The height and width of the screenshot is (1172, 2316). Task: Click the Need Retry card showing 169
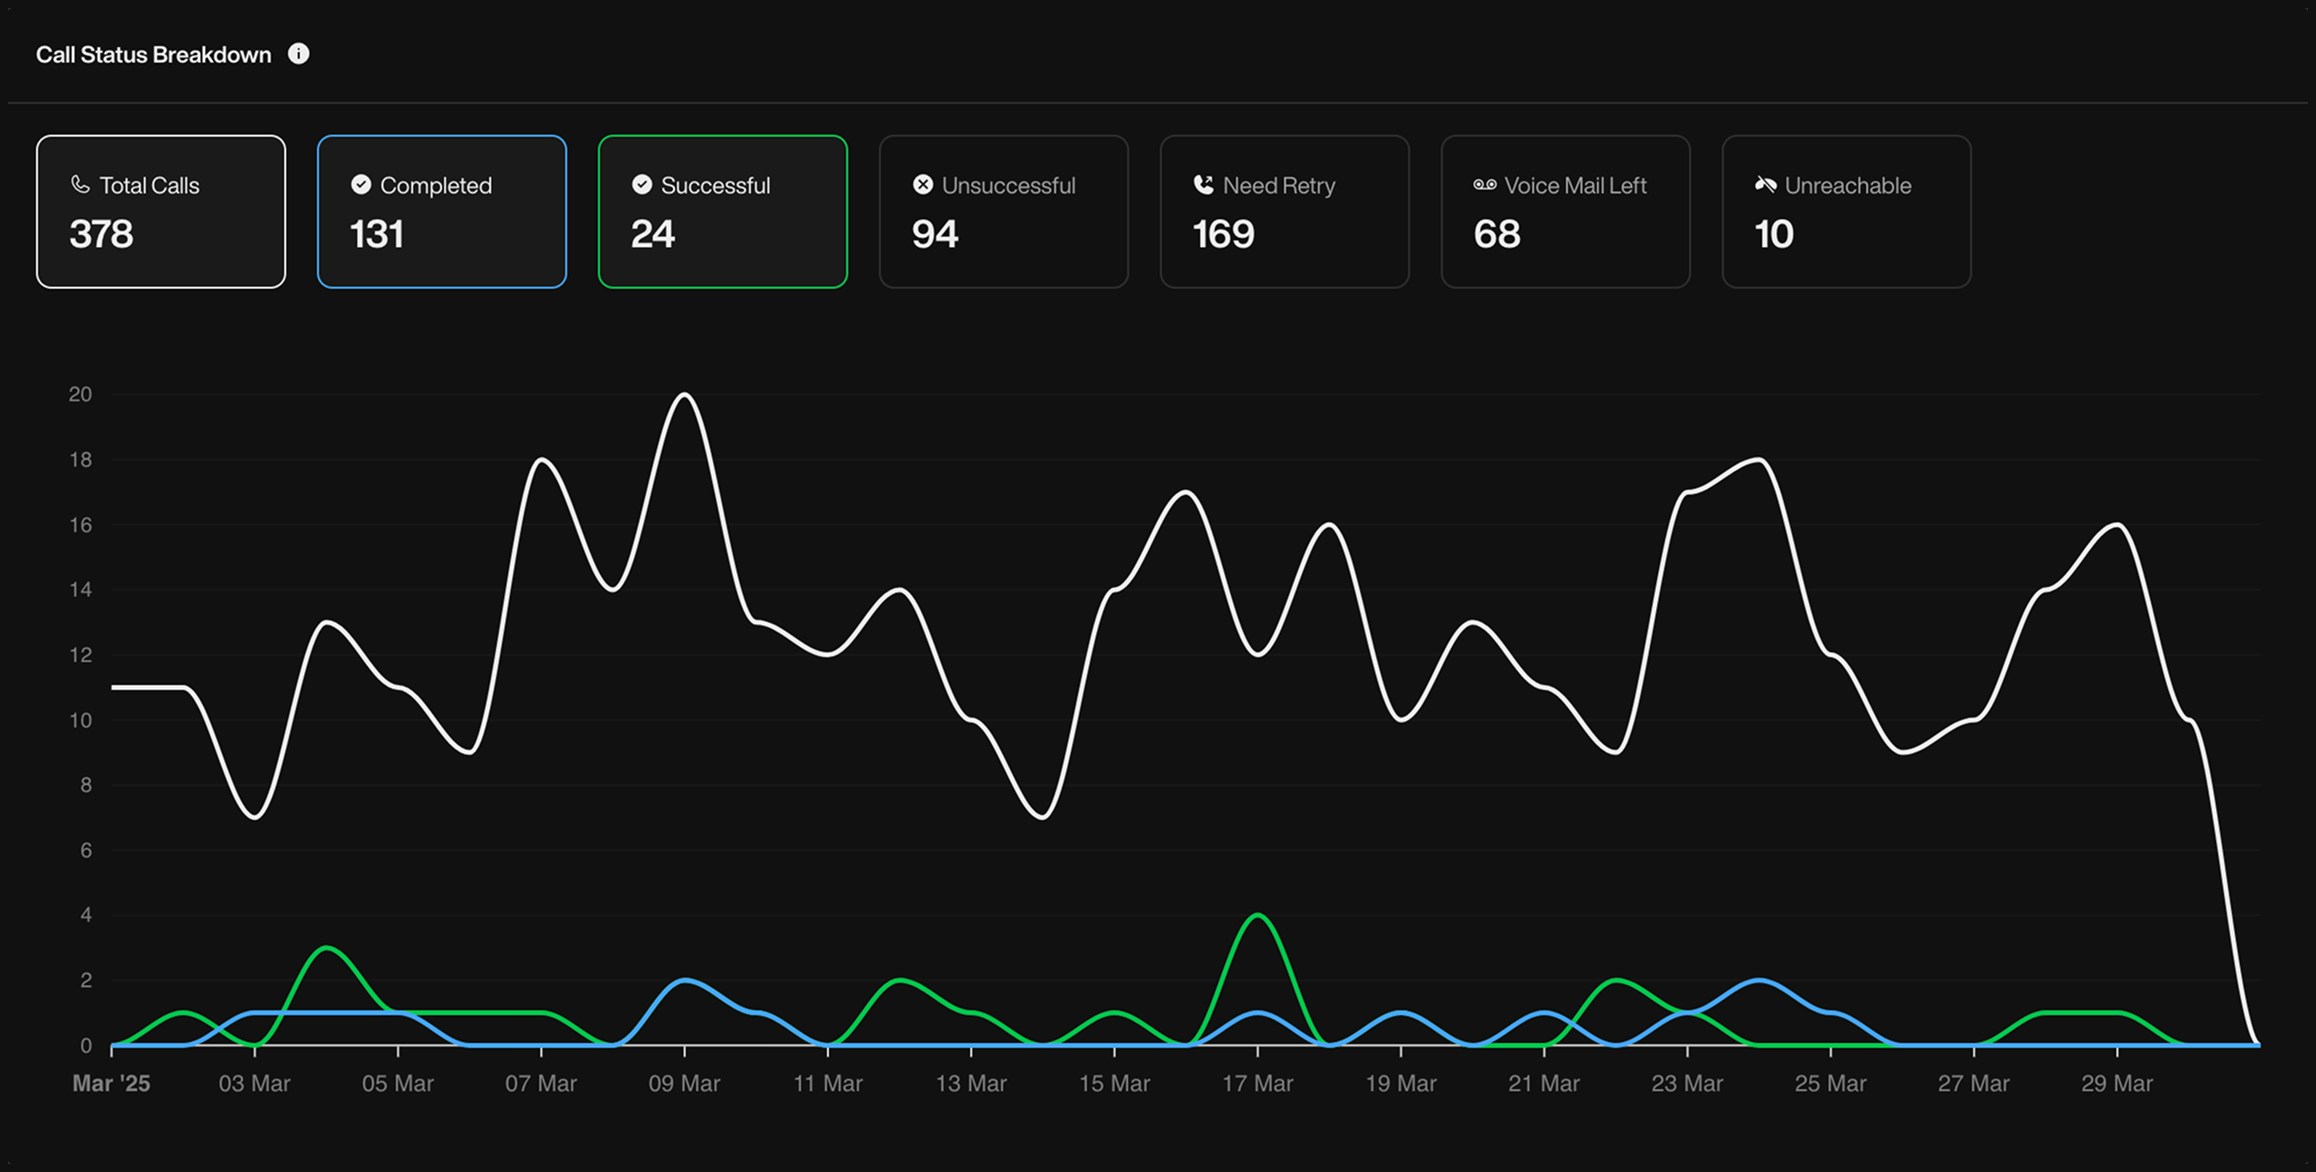(1284, 211)
